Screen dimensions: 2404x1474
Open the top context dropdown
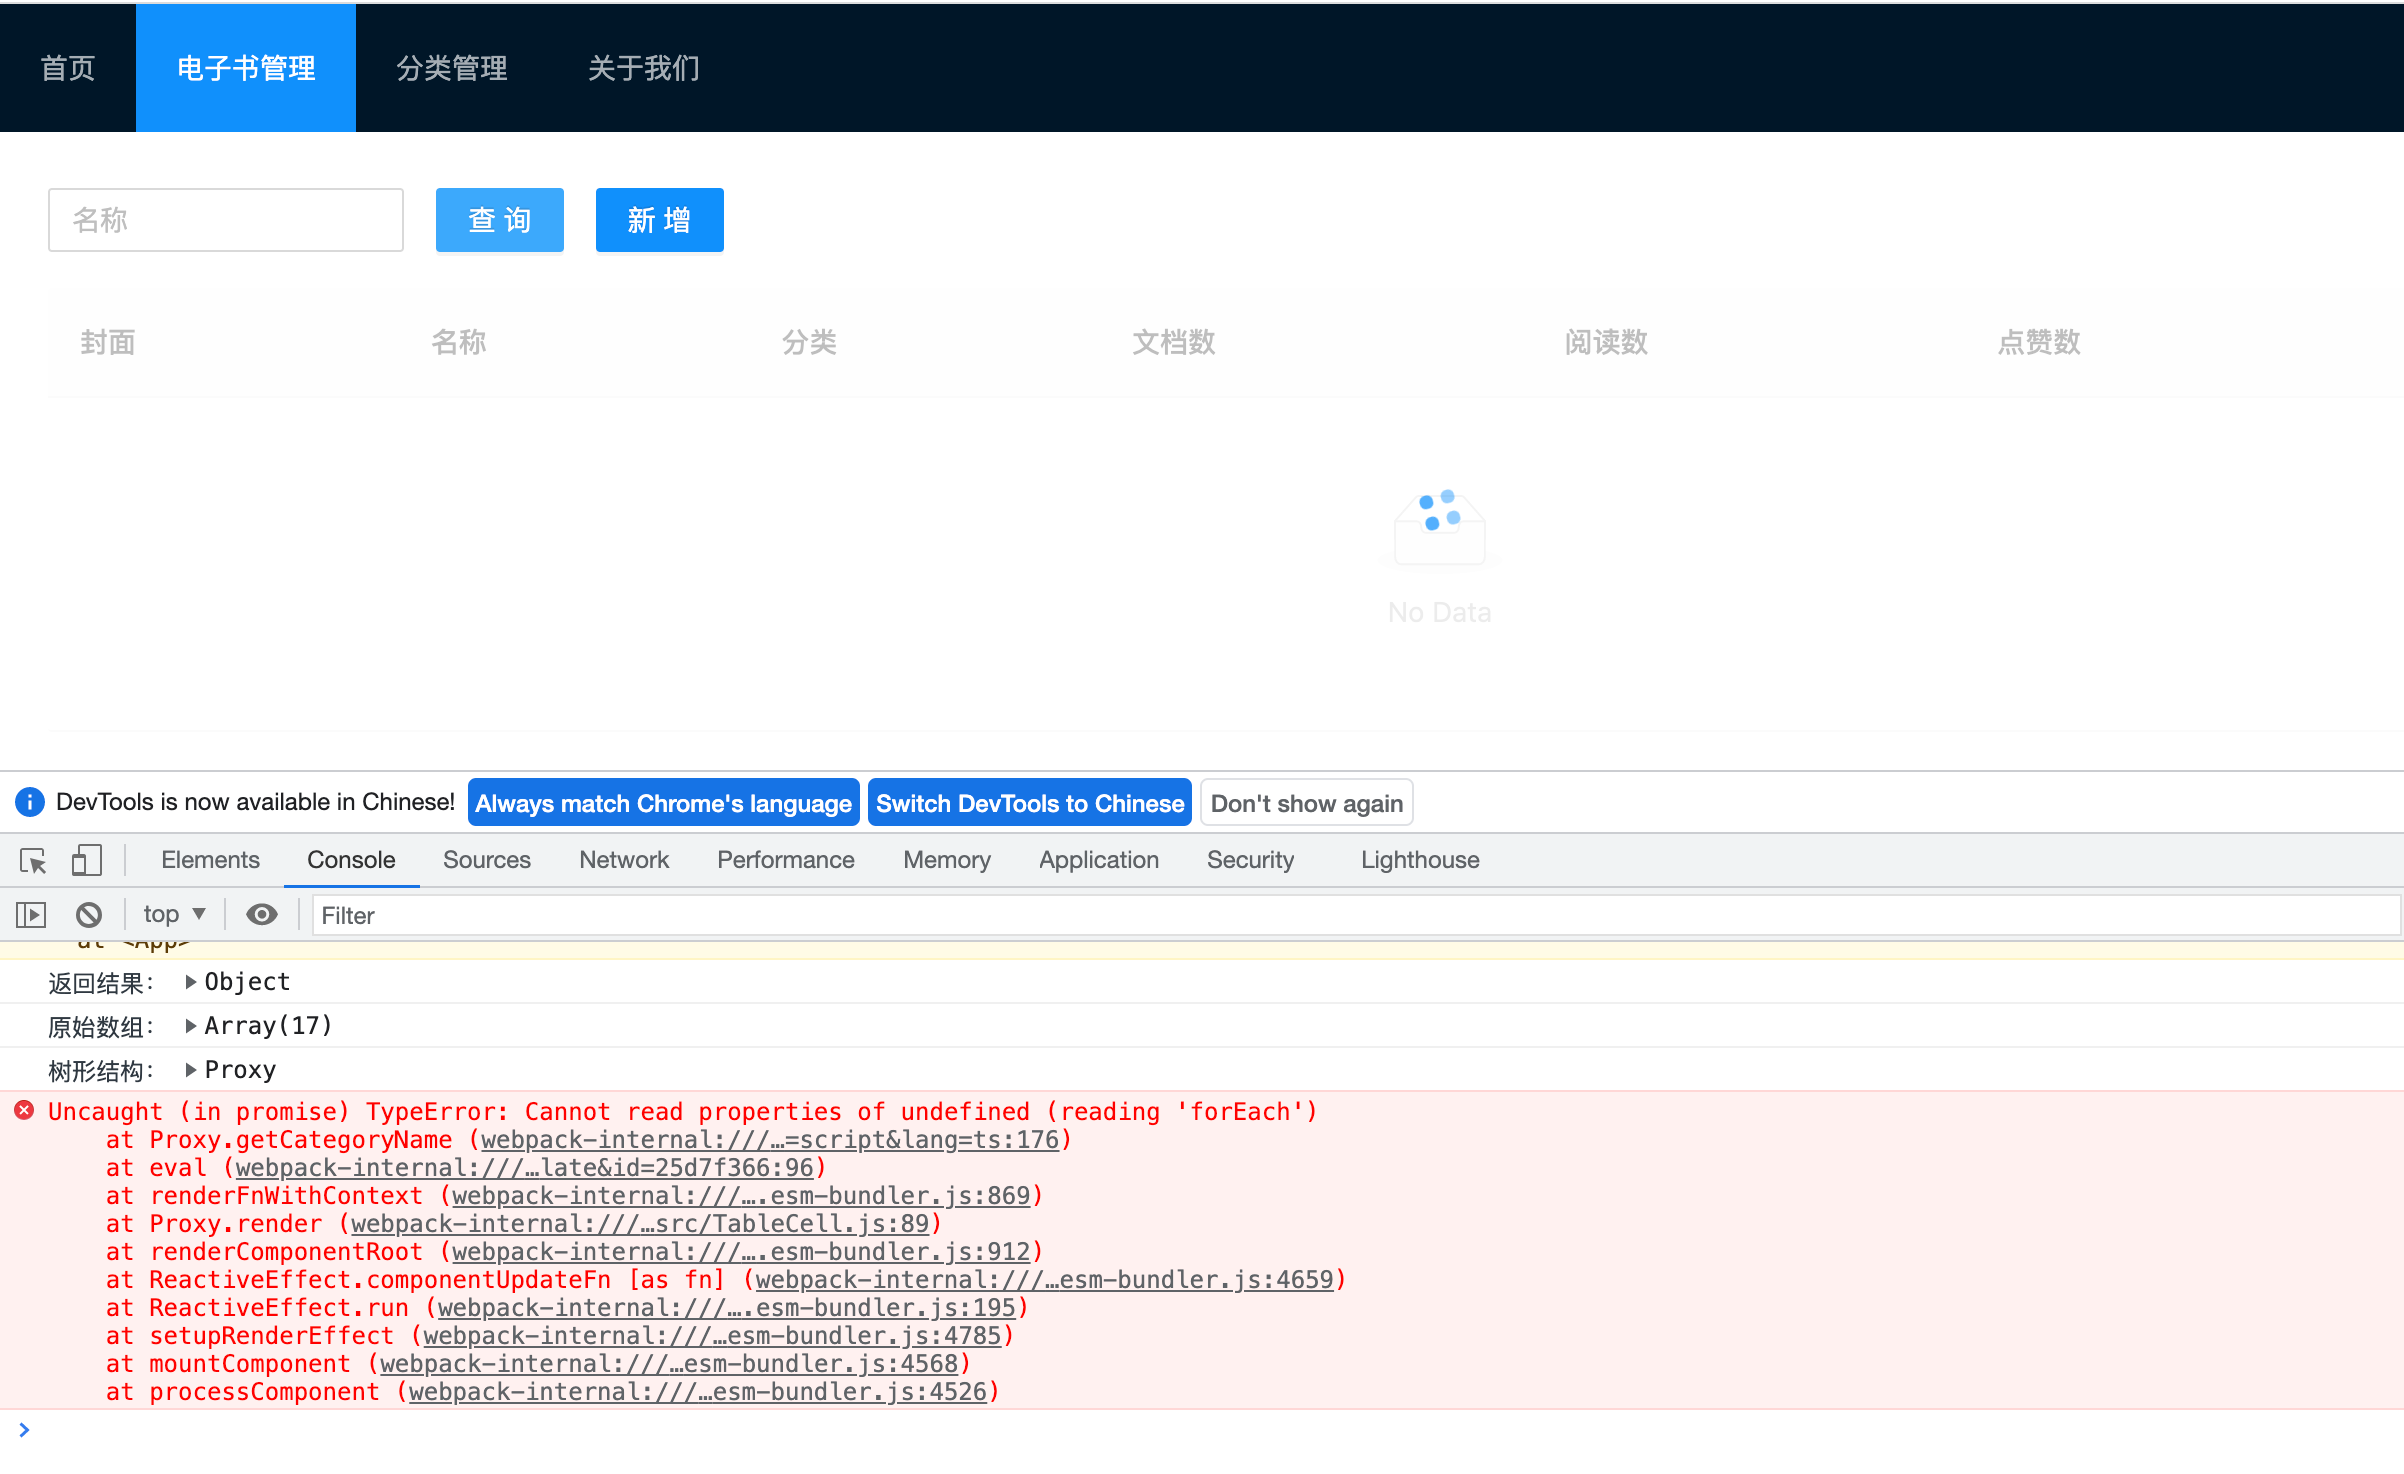coord(174,914)
